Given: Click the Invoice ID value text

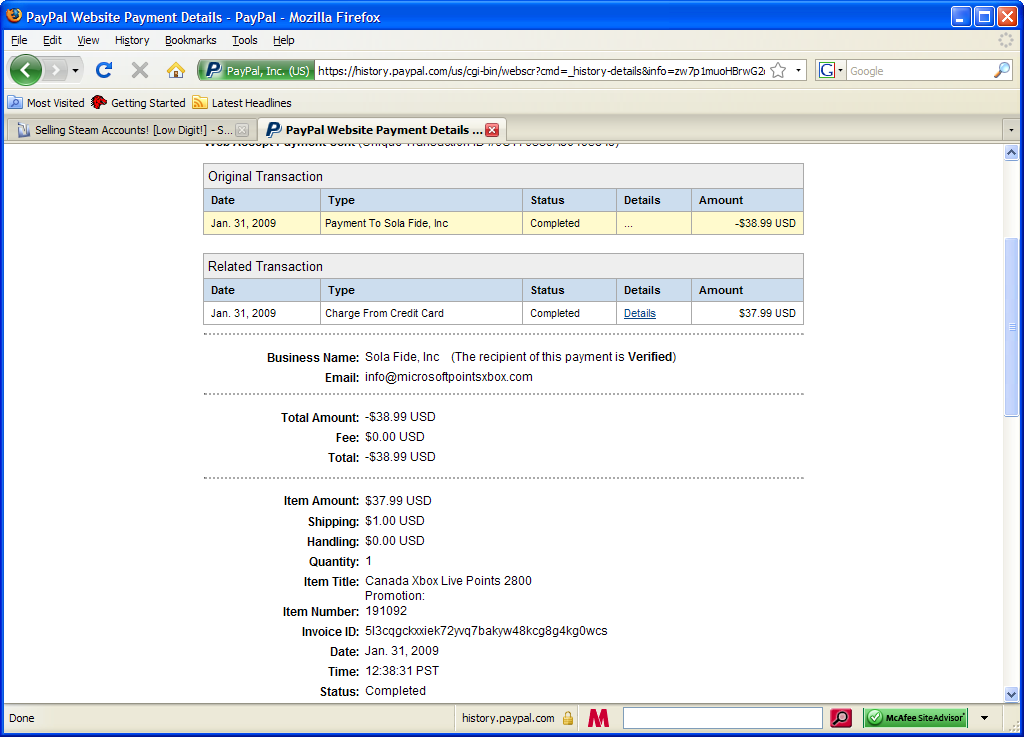Looking at the screenshot, I should pos(486,631).
